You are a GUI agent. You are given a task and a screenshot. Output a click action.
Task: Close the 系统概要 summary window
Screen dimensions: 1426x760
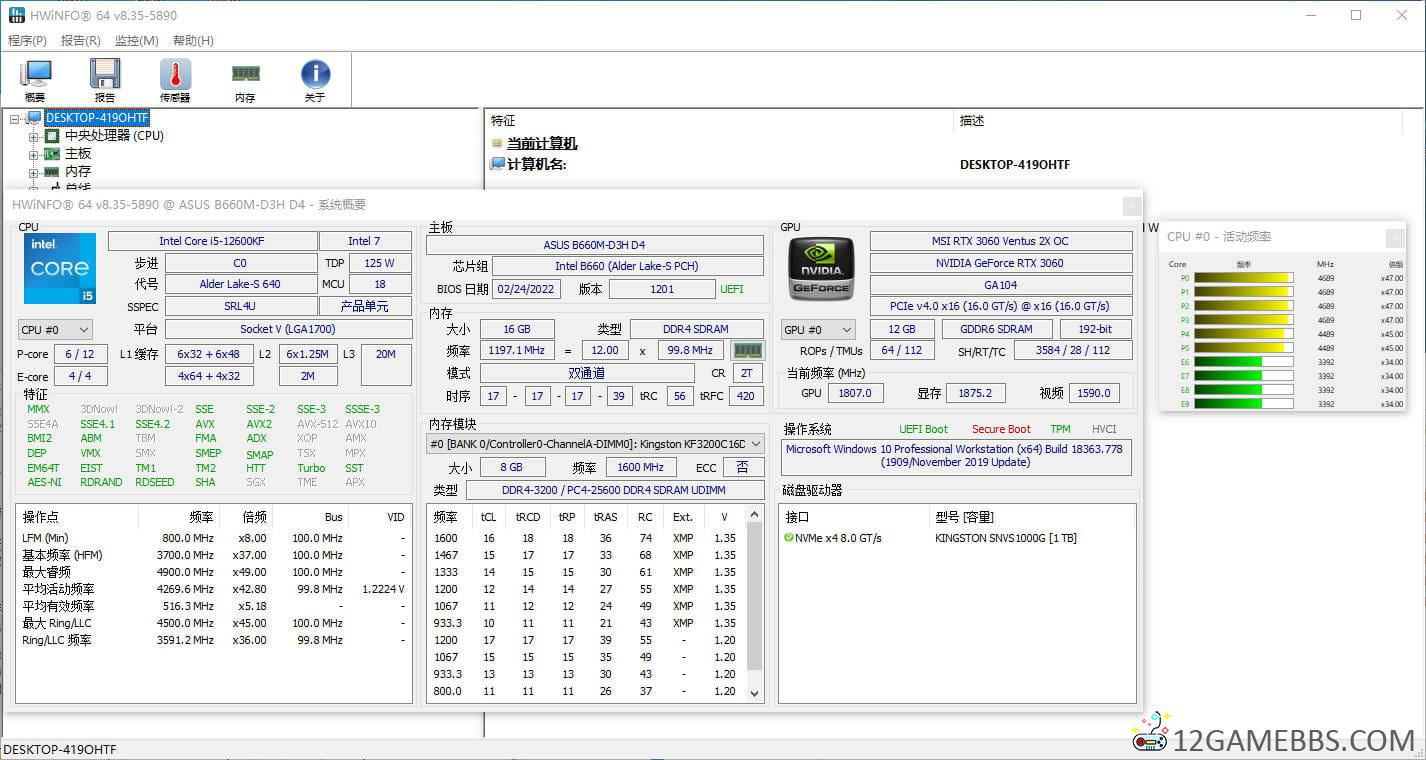tap(1132, 206)
